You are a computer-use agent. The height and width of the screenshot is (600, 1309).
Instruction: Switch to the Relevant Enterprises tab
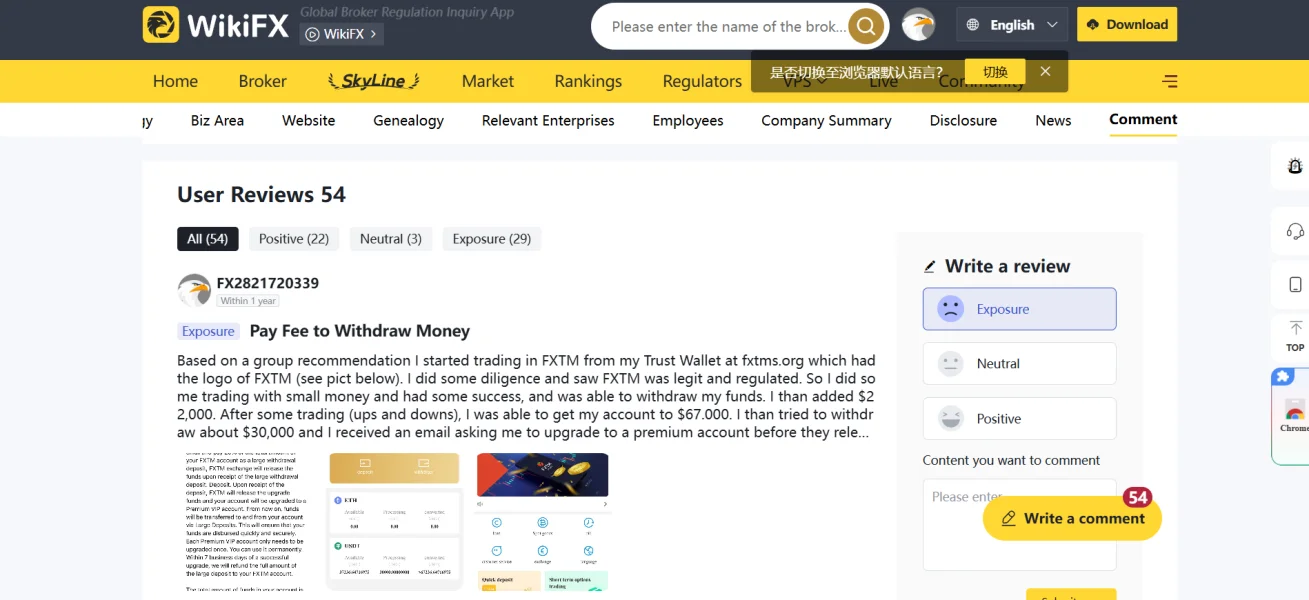[x=548, y=120]
